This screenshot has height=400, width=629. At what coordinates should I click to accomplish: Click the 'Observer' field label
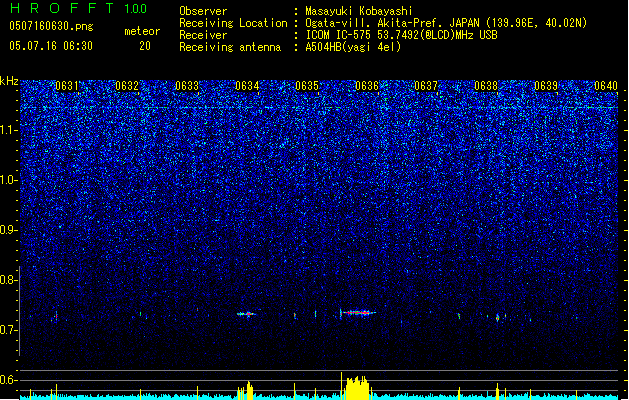pos(203,11)
